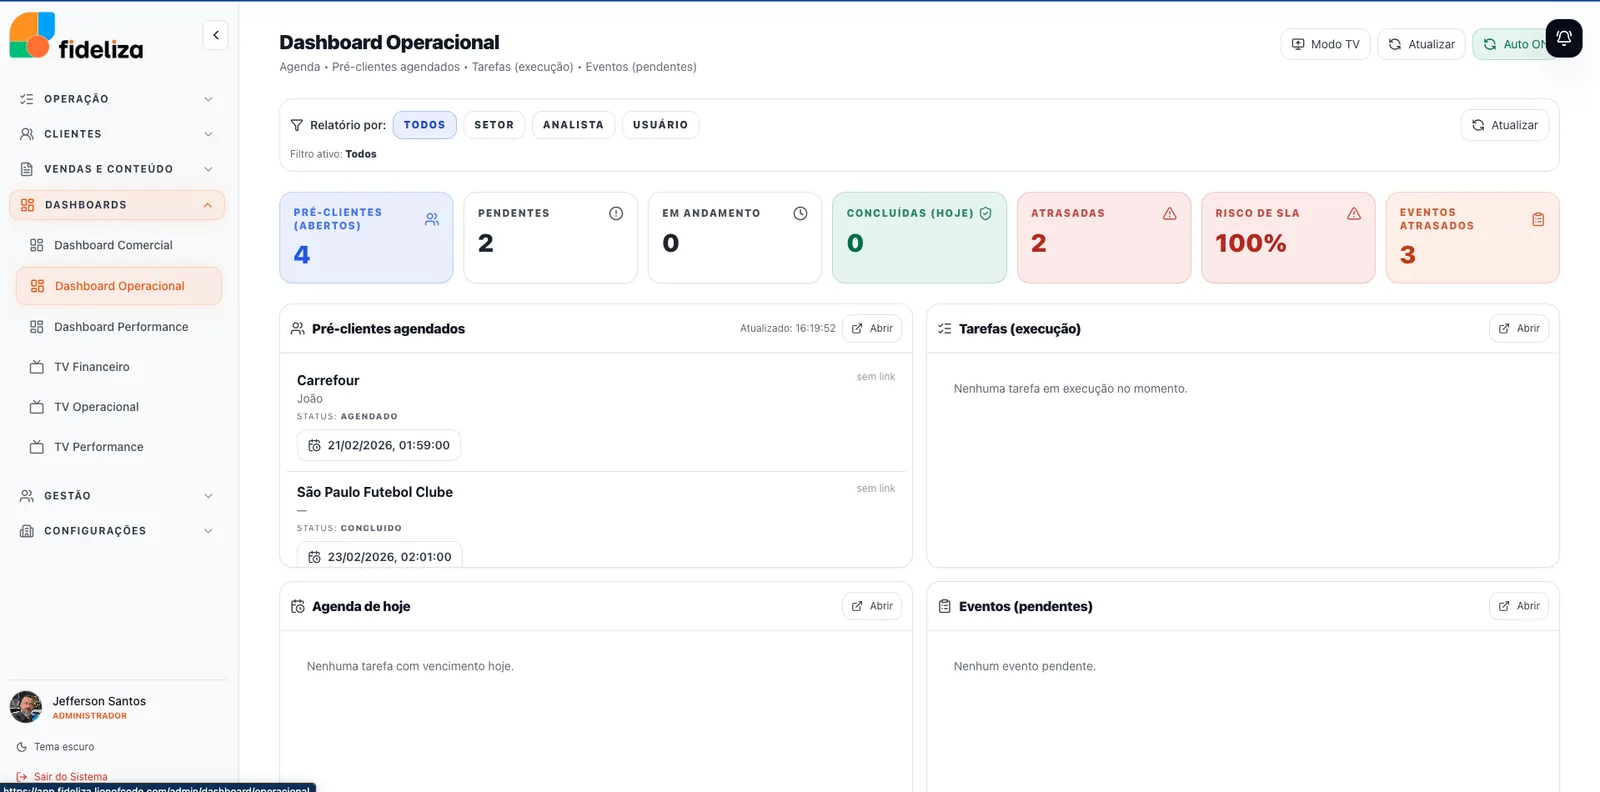Click the Em Andamento clock icon

800,213
